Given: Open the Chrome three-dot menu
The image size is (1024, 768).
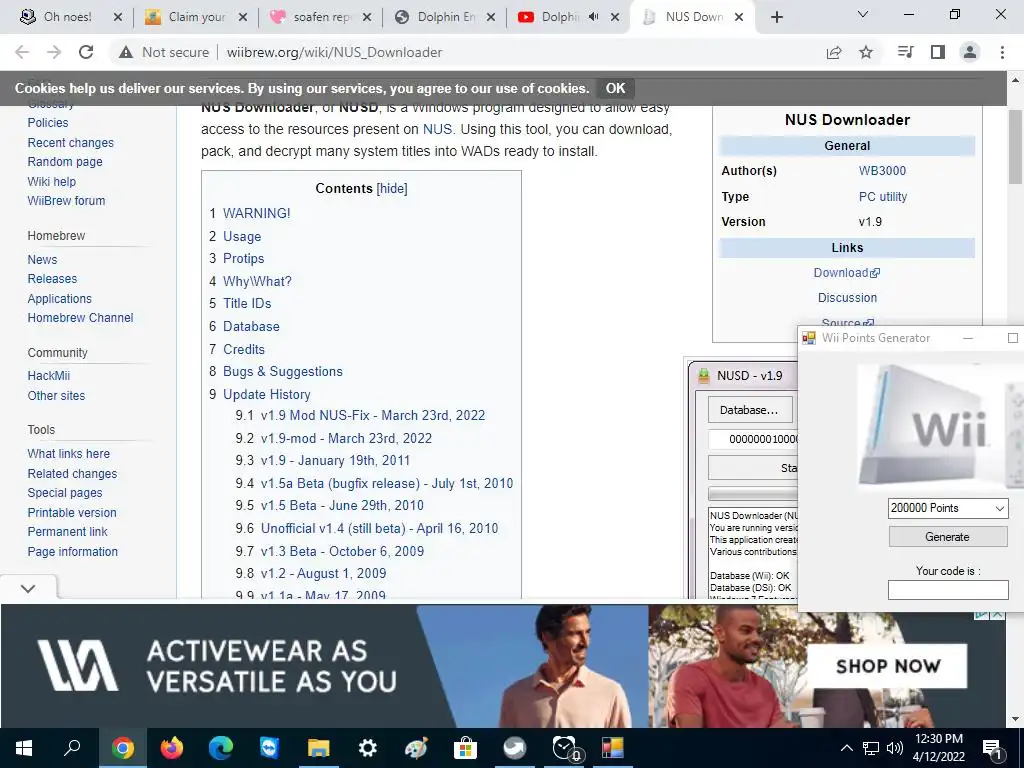Looking at the screenshot, I should pyautogui.click(x=1002, y=52).
